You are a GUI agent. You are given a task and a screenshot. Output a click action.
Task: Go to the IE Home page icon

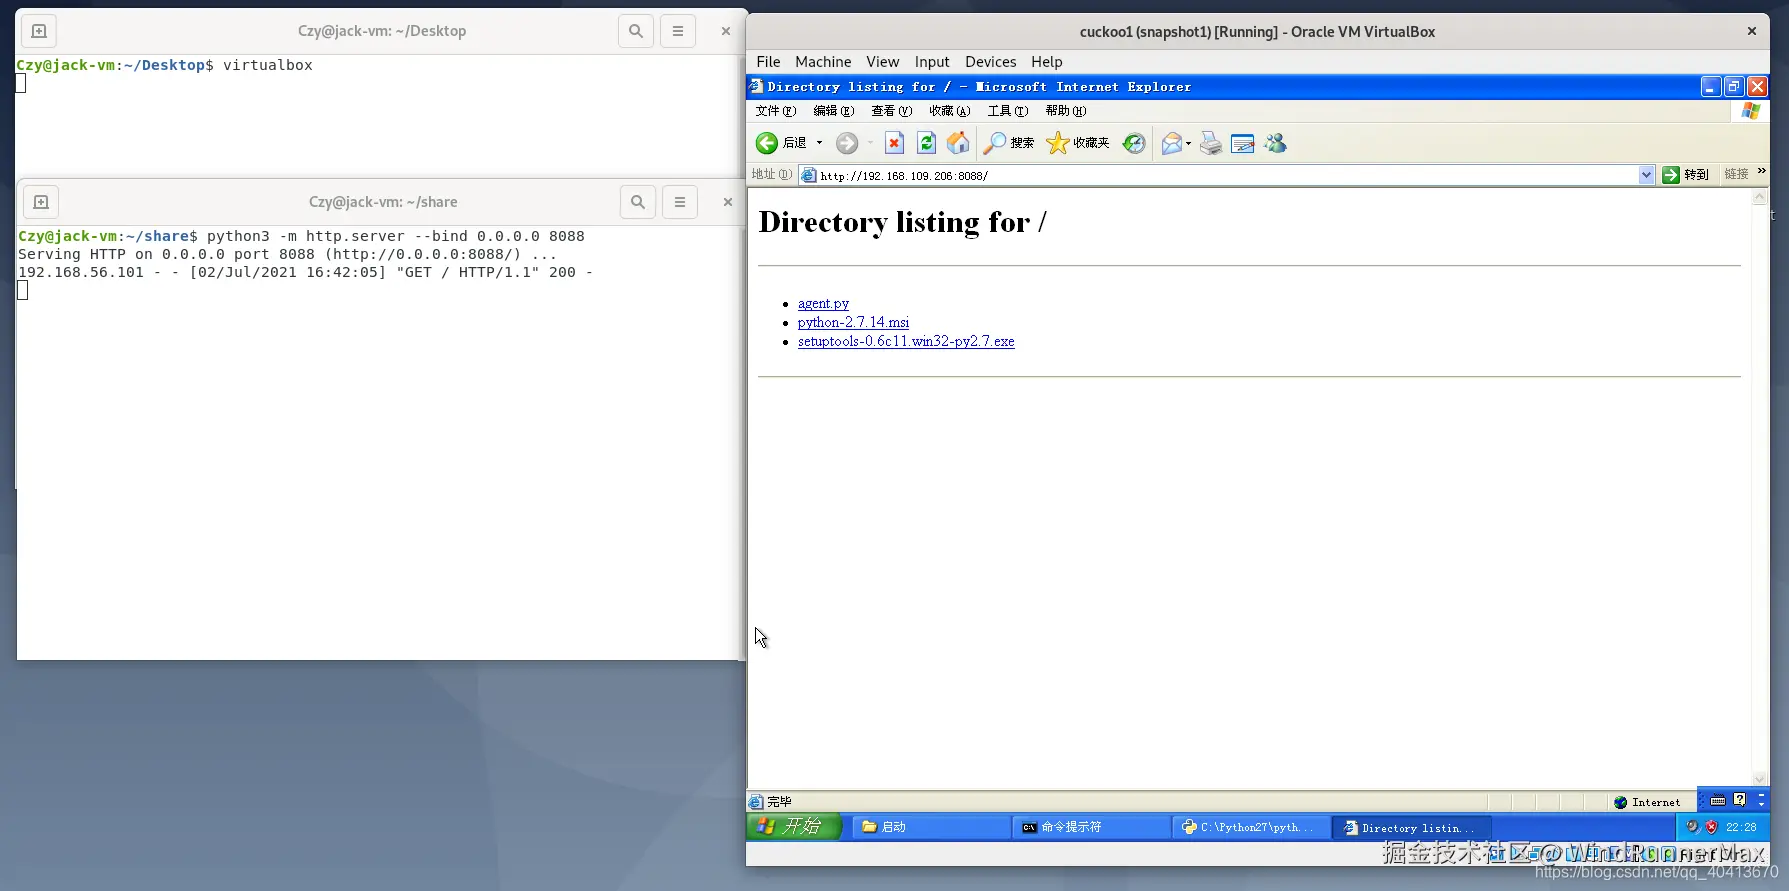pos(958,144)
